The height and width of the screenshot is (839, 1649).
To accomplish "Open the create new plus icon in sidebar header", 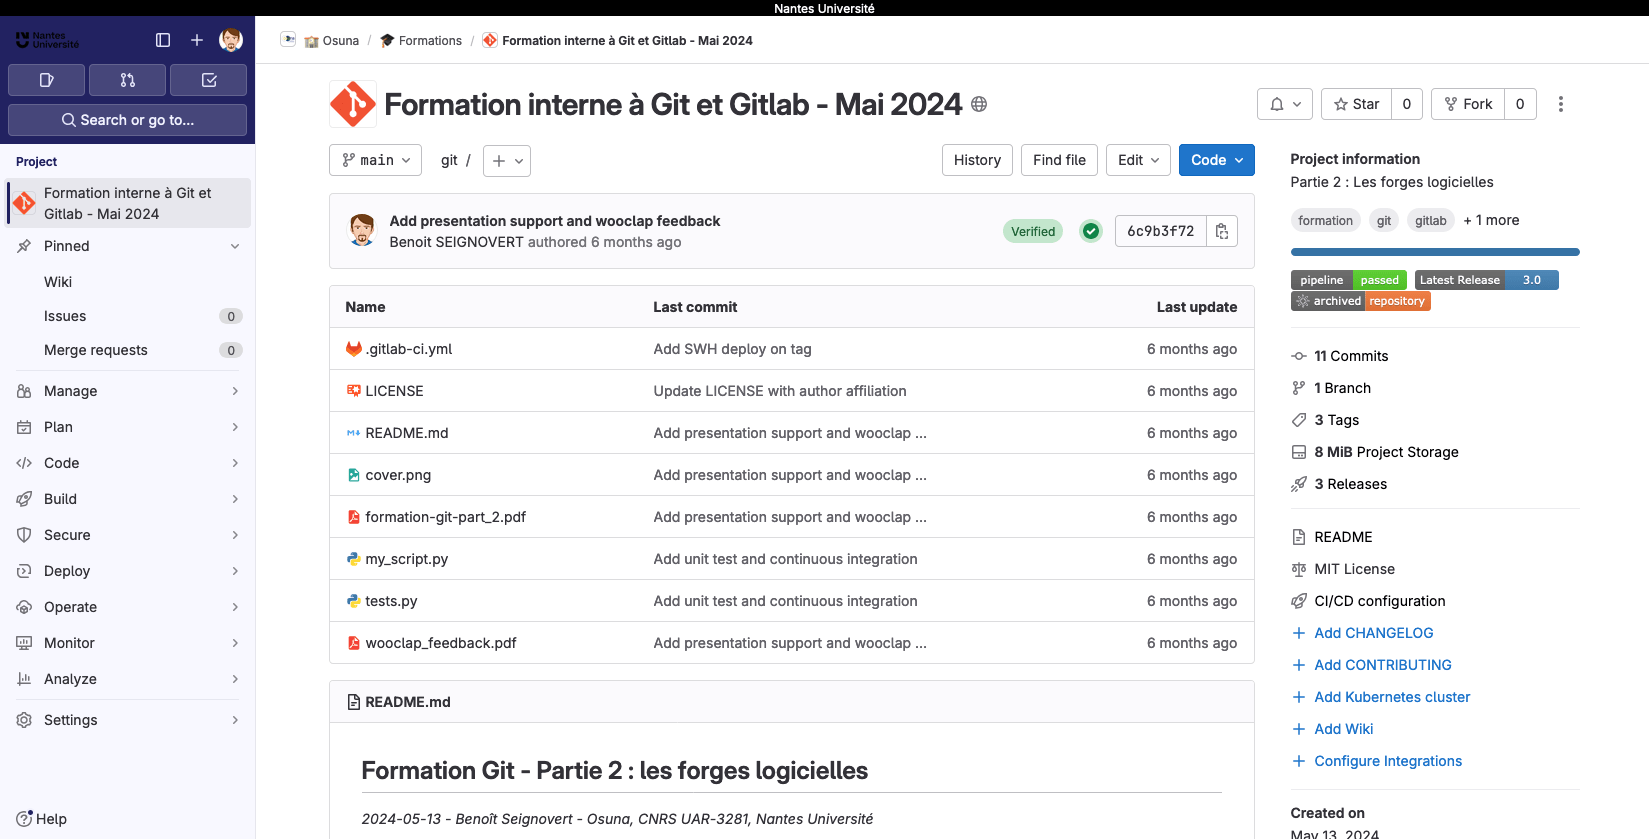I will click(197, 40).
